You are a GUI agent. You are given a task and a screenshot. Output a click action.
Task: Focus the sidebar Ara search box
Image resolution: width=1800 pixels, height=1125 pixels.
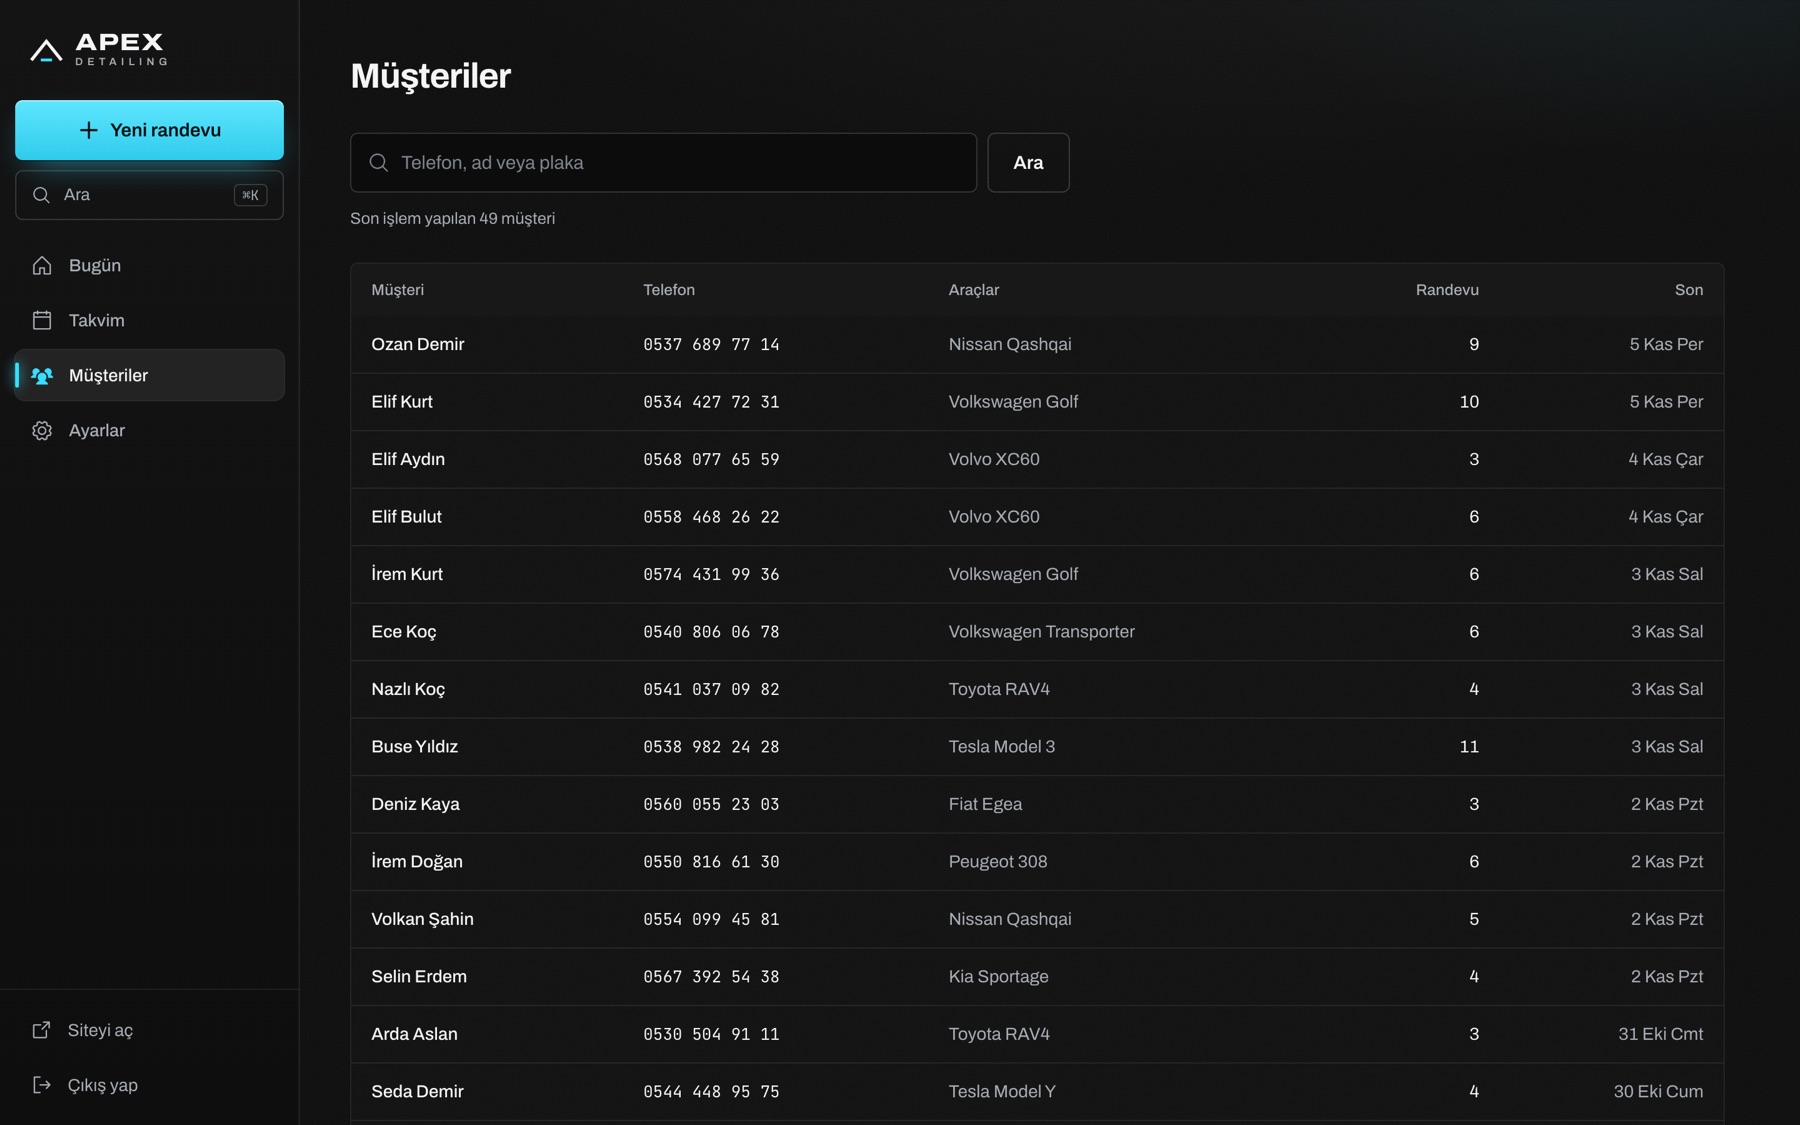(149, 195)
